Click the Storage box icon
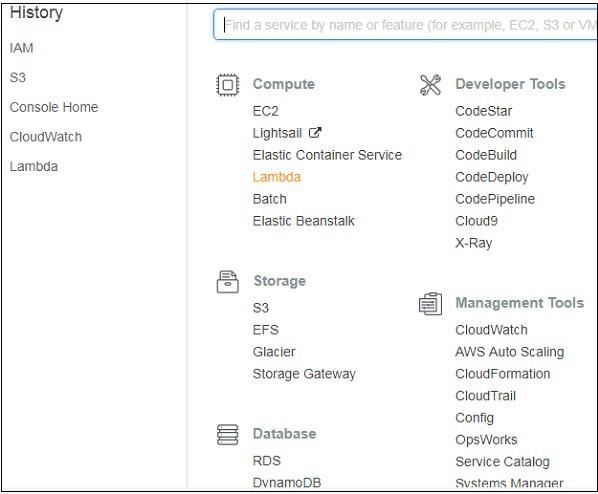 click(228, 282)
